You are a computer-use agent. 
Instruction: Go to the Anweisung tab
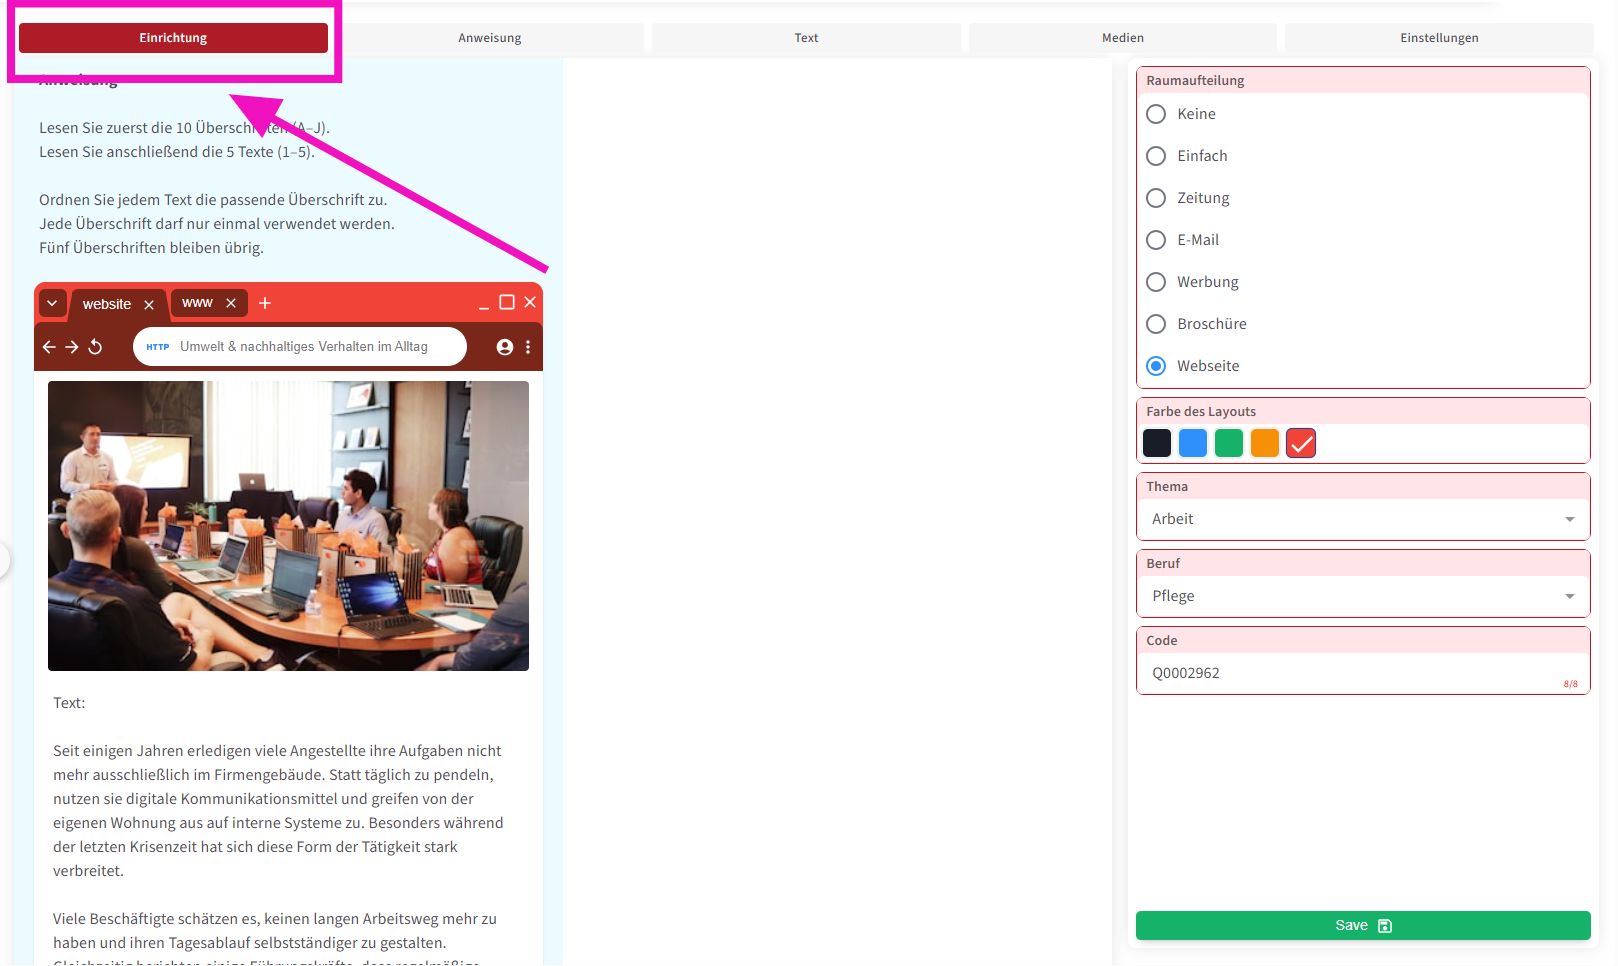tap(489, 38)
